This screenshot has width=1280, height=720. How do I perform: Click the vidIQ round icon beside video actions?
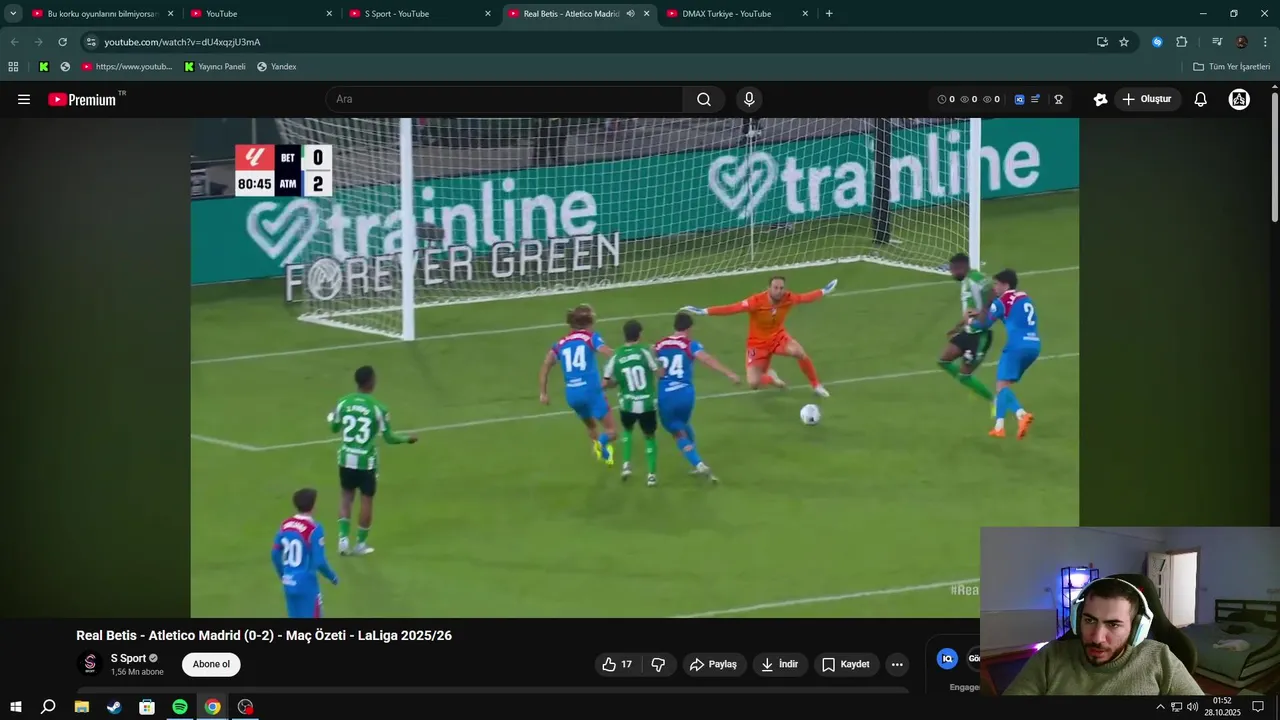pyautogui.click(x=947, y=658)
